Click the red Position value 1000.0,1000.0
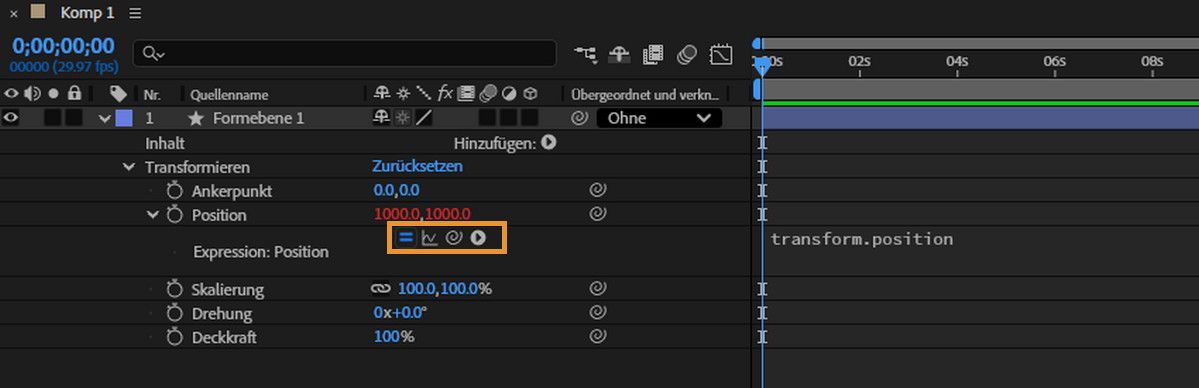Image resolution: width=1199 pixels, height=388 pixels. point(422,214)
